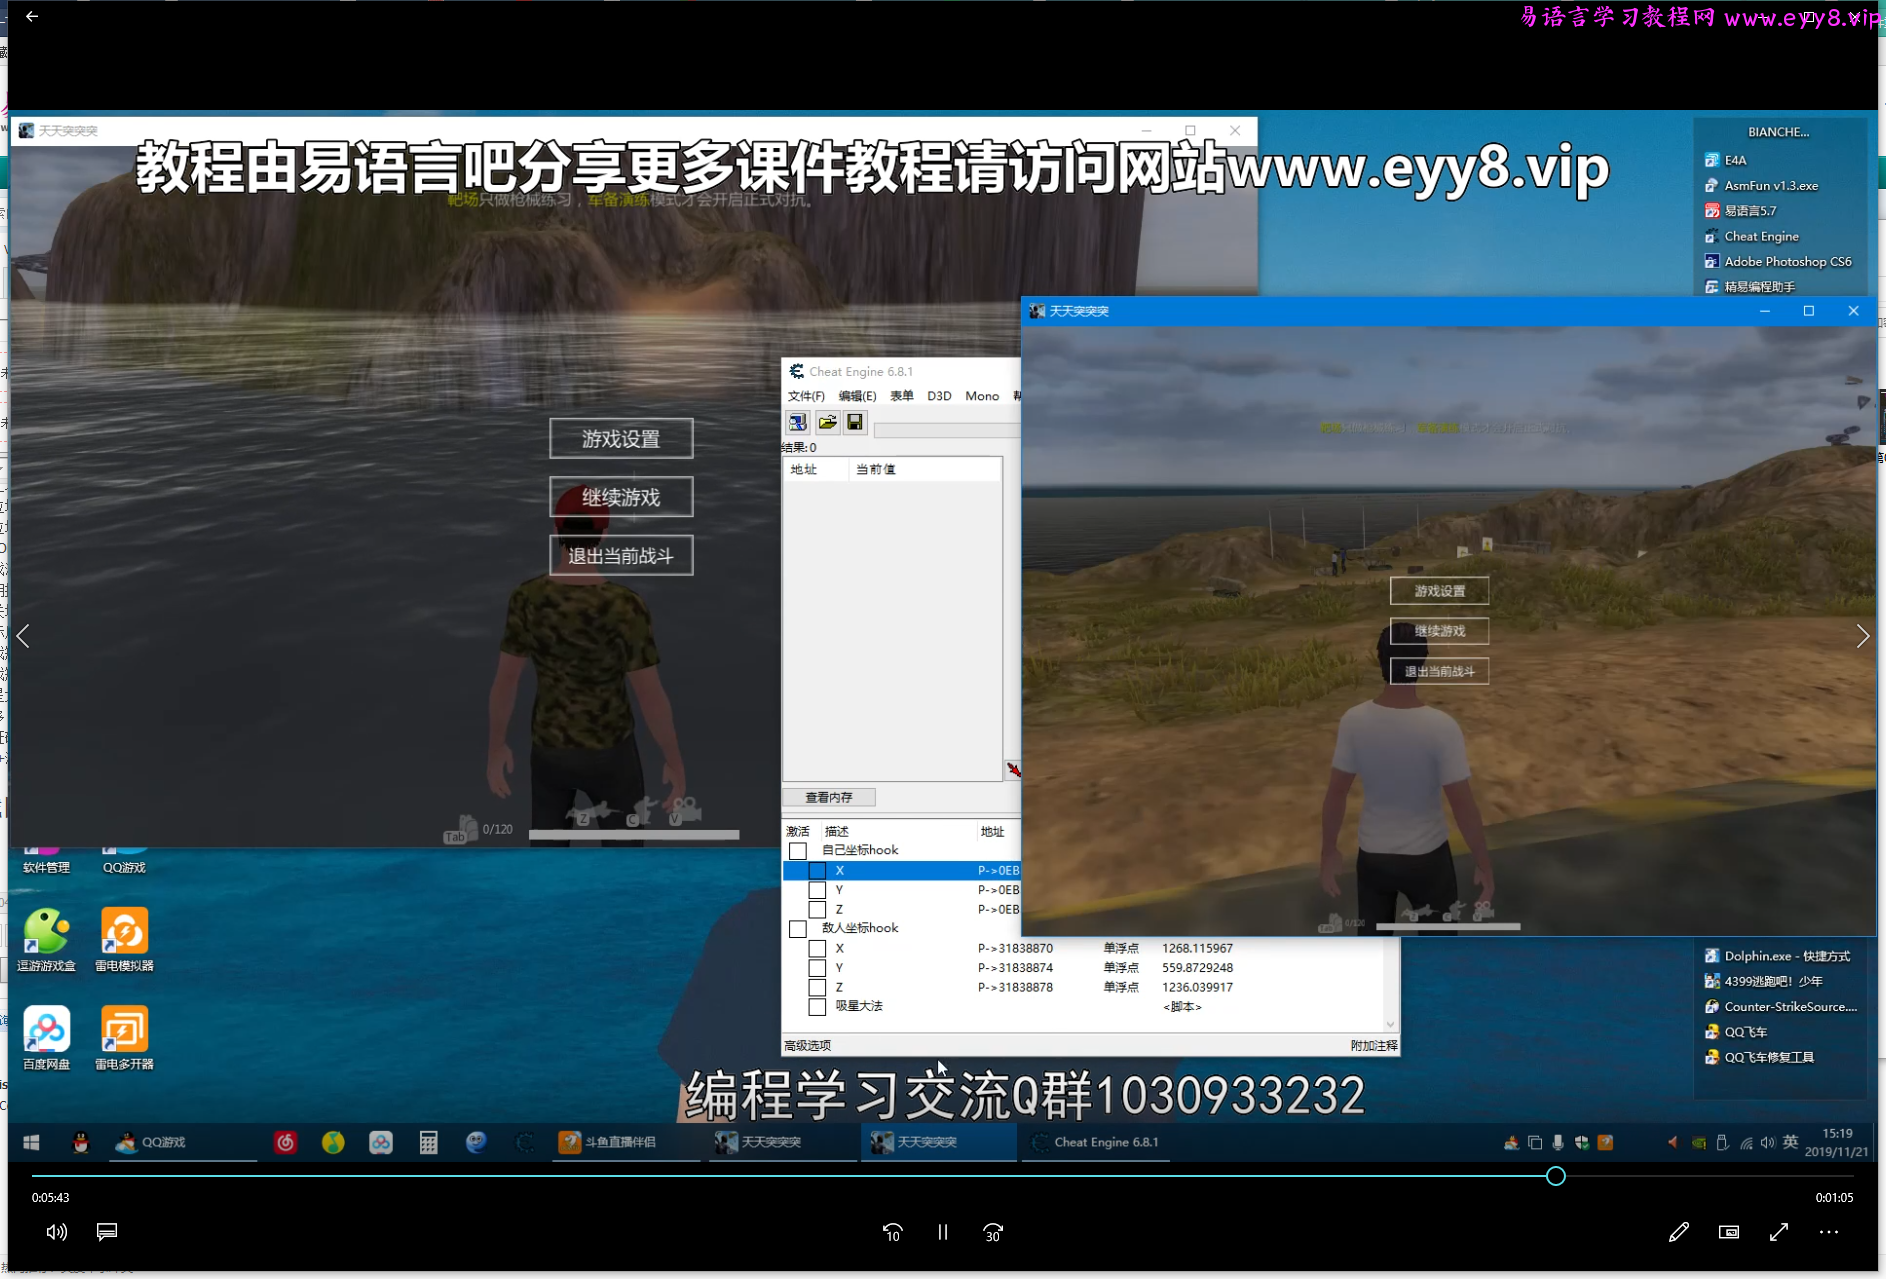The height and width of the screenshot is (1279, 1886).
Task: Open the D3D menu
Action: tap(939, 396)
